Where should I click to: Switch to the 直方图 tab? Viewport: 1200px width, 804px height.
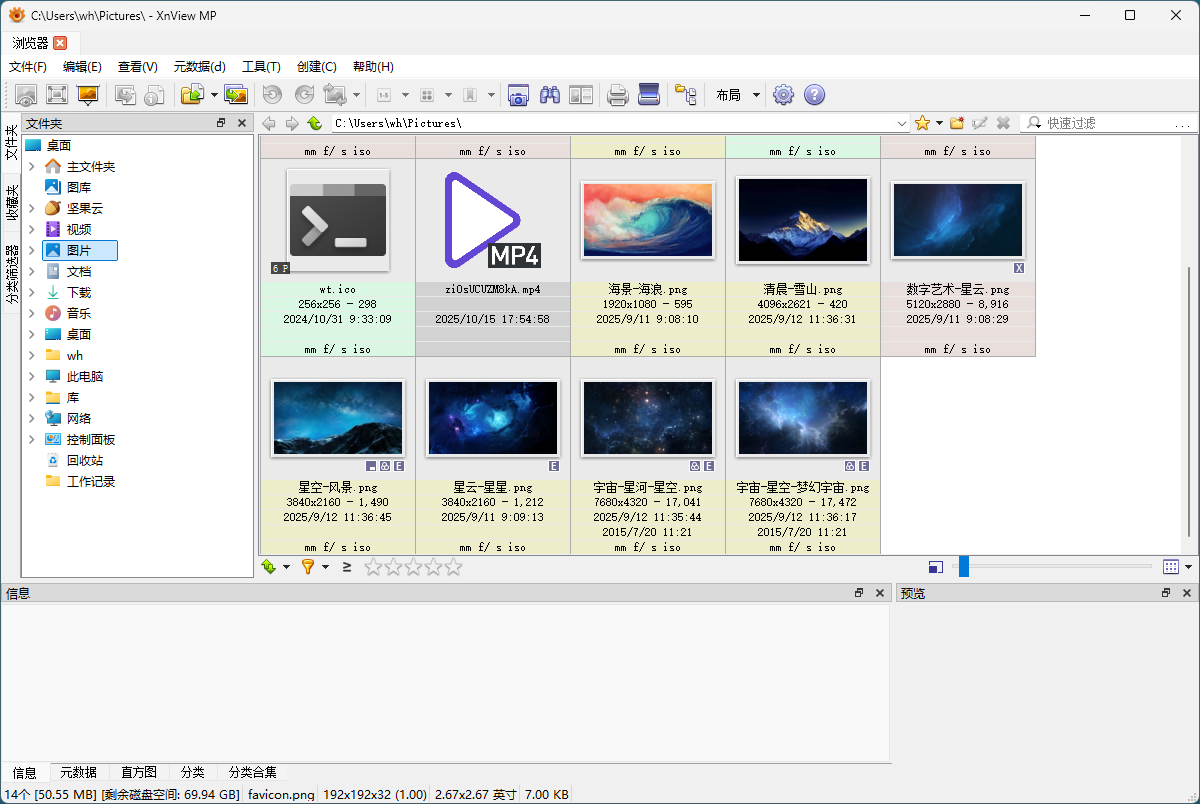pos(139,772)
